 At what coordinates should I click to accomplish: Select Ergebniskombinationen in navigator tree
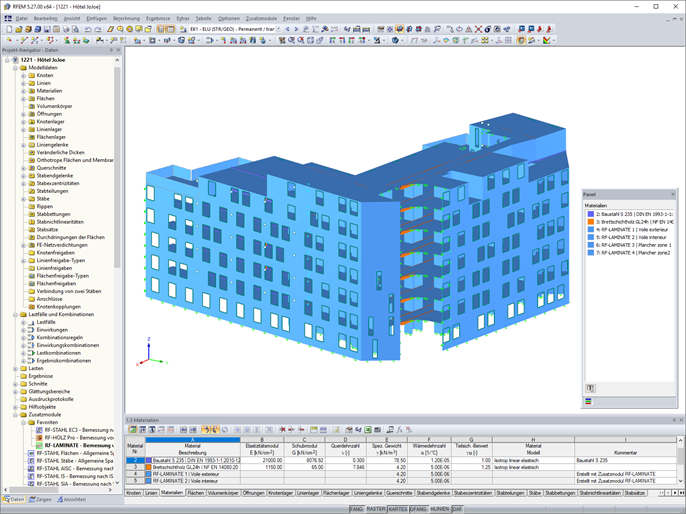(63, 361)
